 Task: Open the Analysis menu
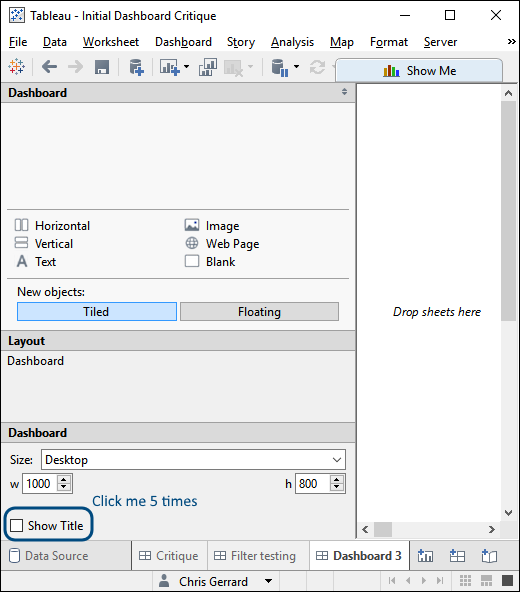click(x=292, y=42)
